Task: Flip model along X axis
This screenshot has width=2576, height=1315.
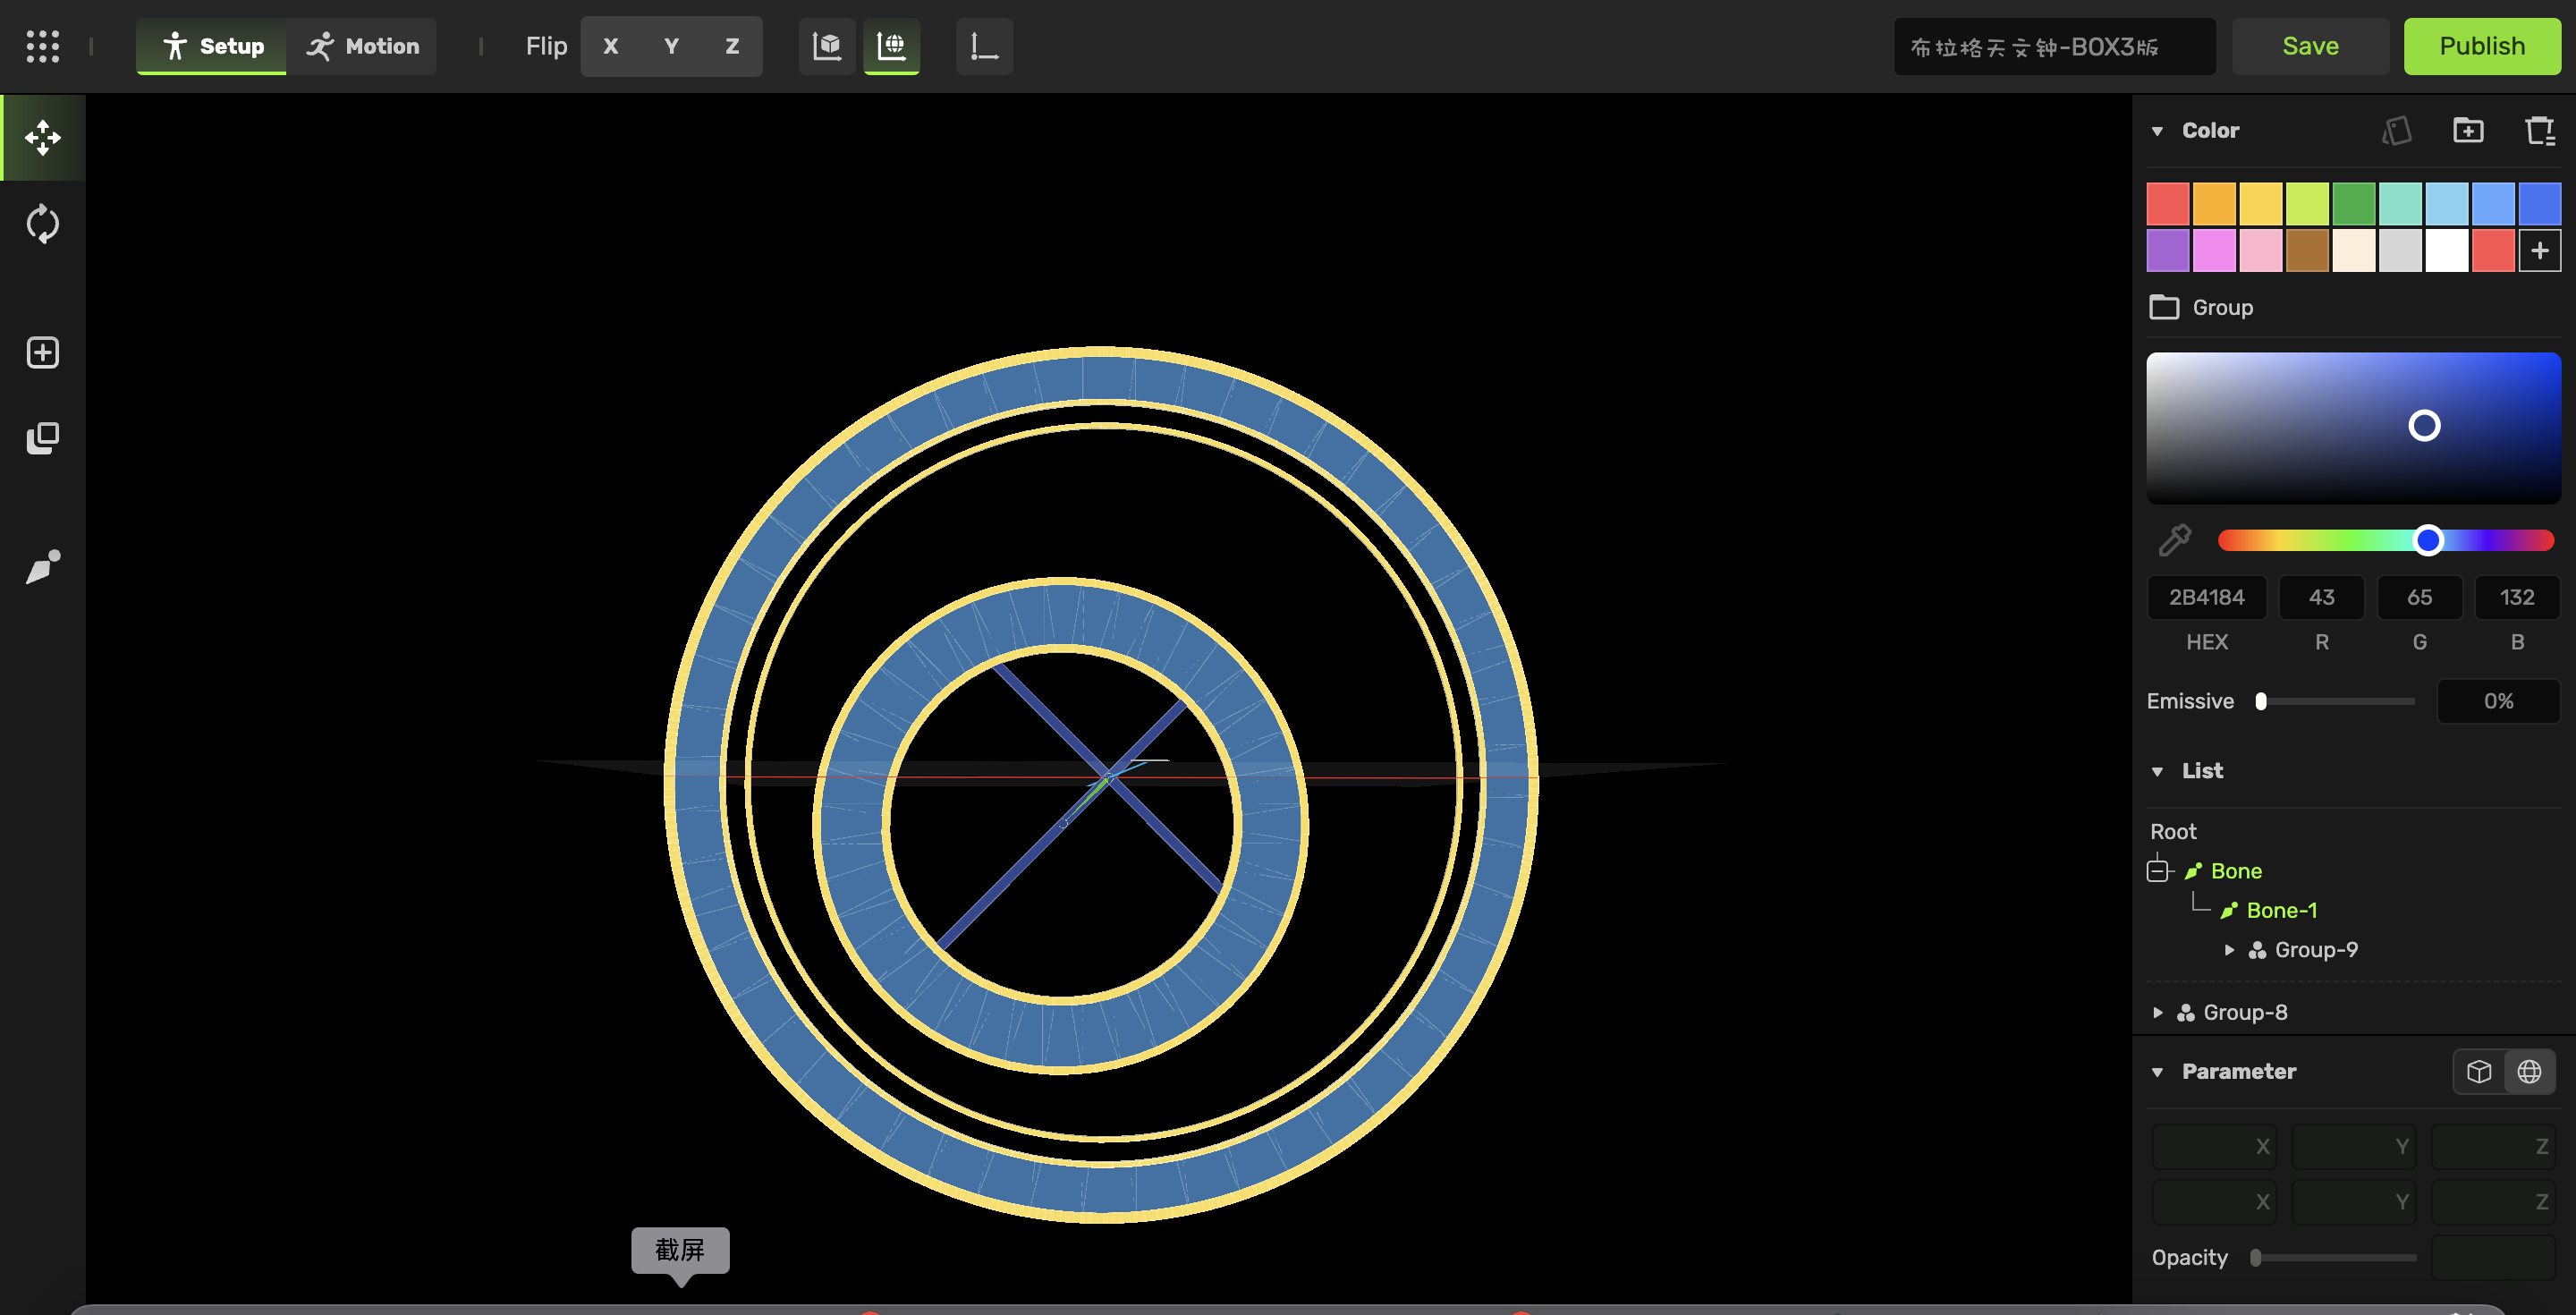Action: click(610, 46)
